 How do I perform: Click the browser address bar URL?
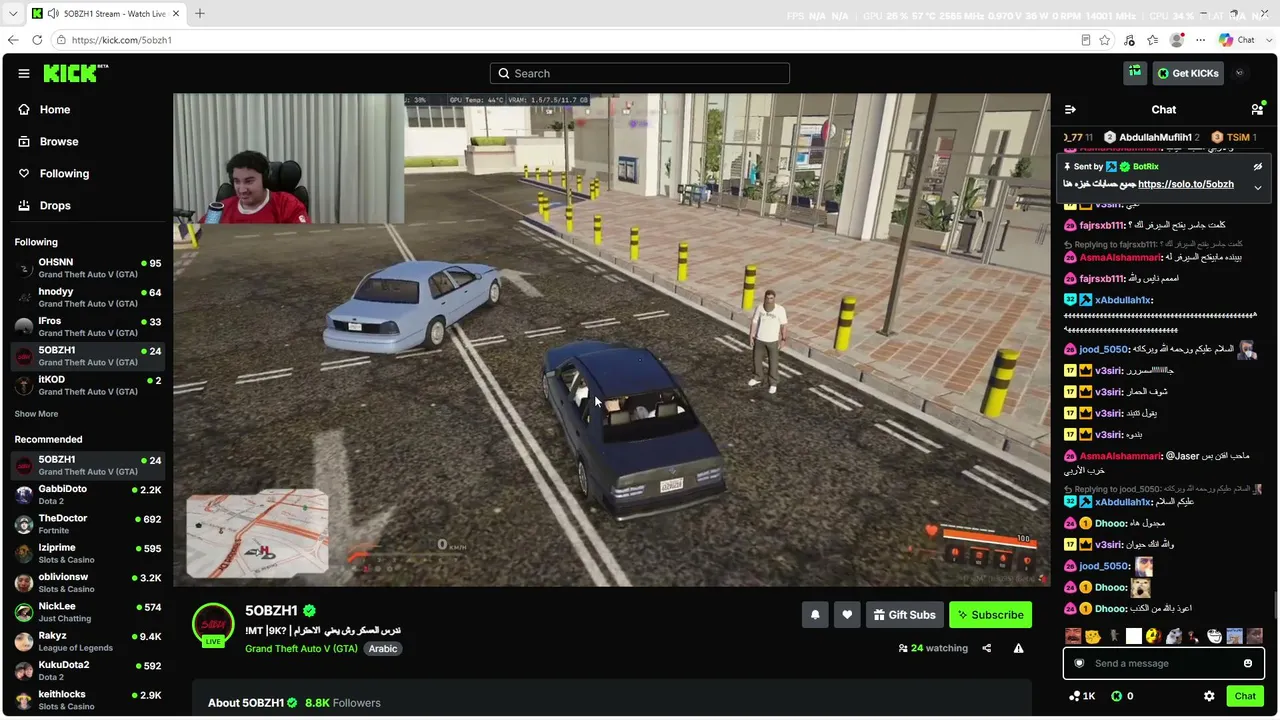(x=122, y=40)
